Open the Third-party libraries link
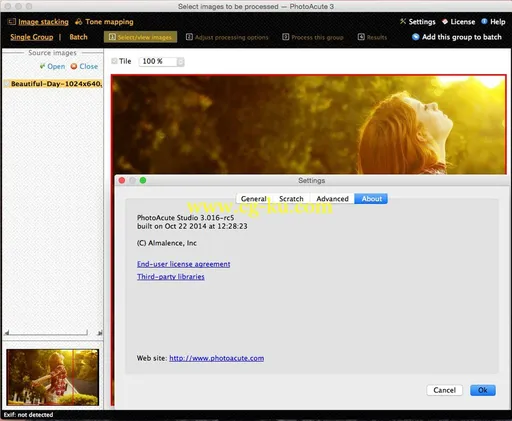The width and height of the screenshot is (512, 421). pos(171,277)
